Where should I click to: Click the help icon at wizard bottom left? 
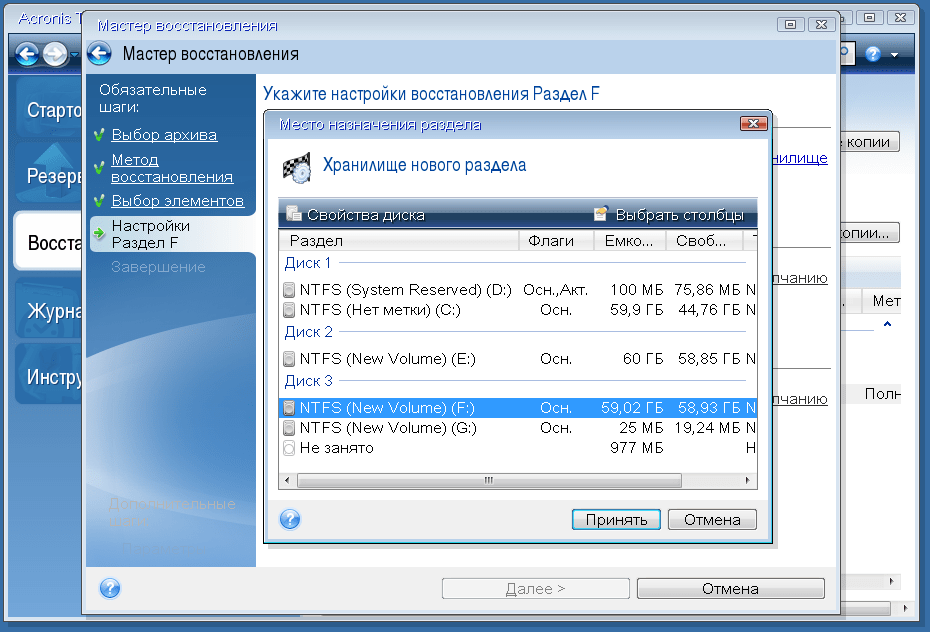[x=110, y=588]
